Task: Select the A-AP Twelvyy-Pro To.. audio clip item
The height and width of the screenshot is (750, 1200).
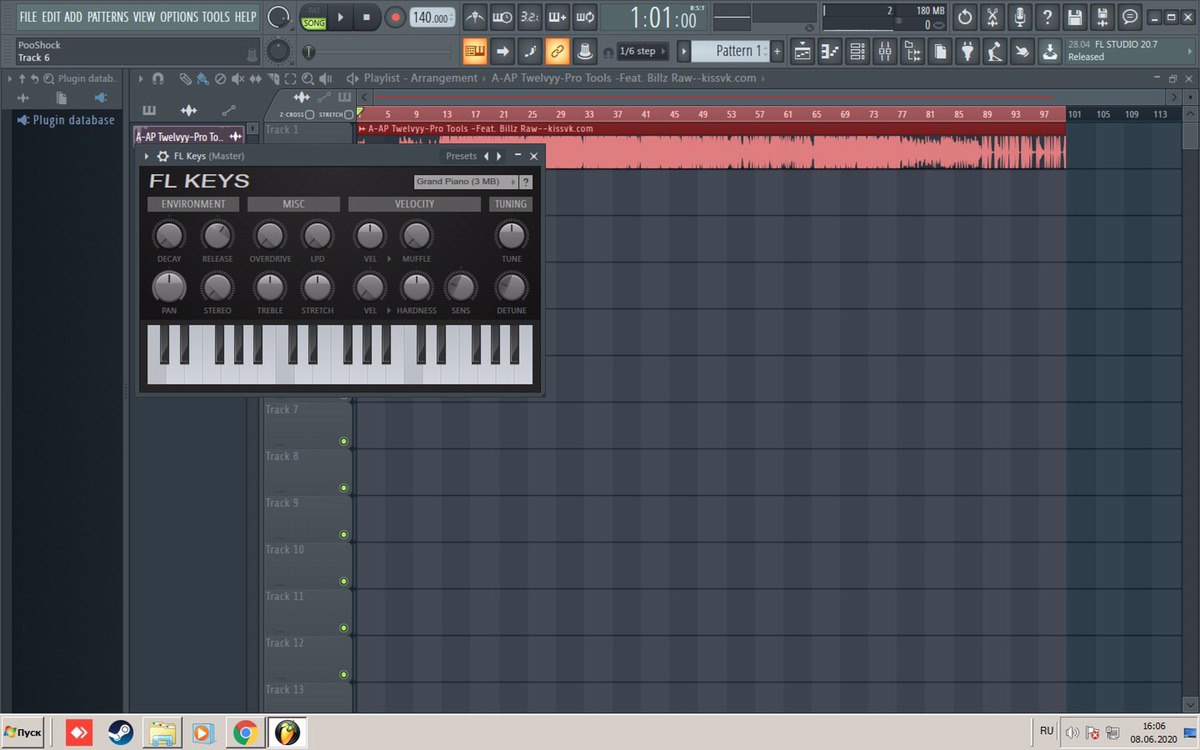Action: coord(189,137)
